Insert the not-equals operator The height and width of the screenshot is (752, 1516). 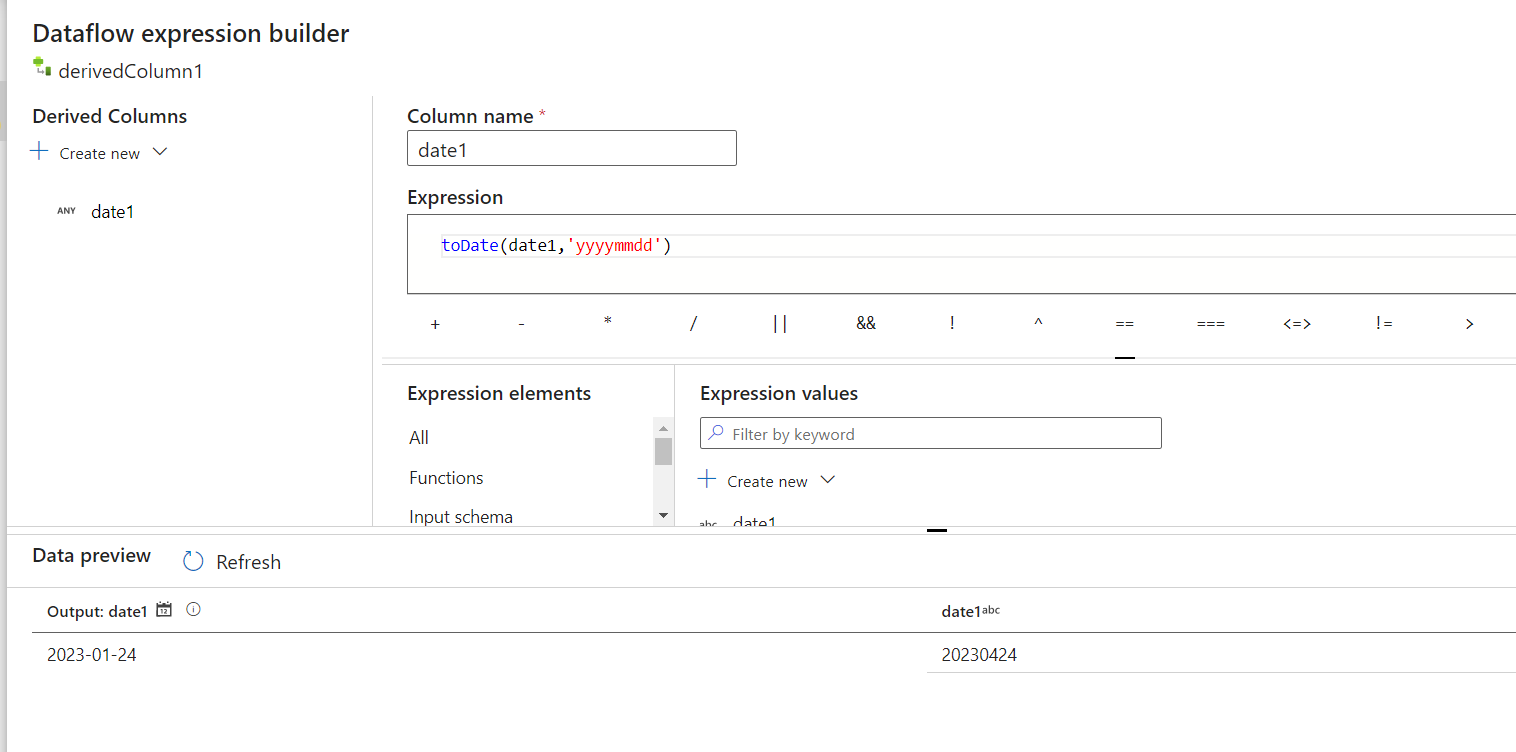tap(1383, 323)
